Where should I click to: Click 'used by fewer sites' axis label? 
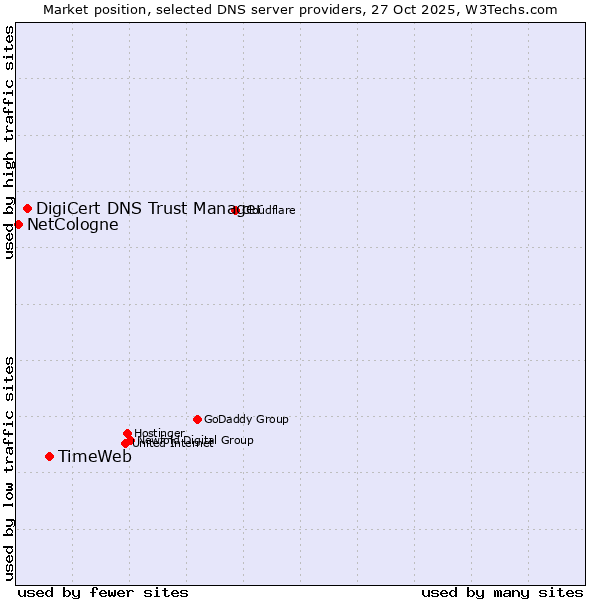point(103,592)
